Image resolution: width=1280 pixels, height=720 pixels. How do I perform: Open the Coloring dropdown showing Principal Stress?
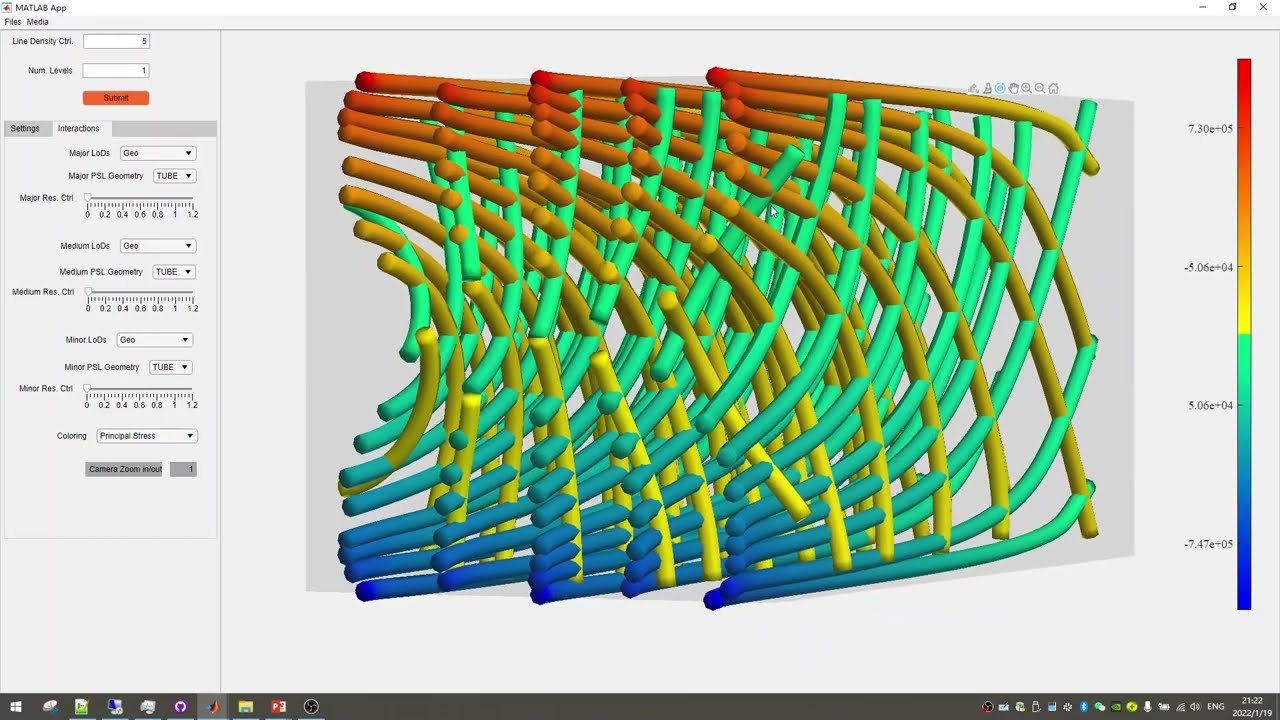(x=146, y=435)
